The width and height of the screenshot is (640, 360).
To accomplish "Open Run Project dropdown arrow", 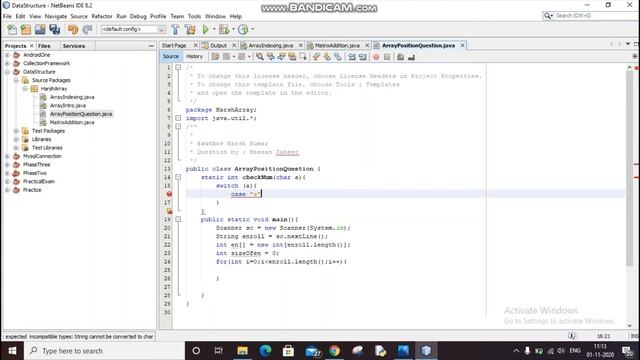I will click(x=214, y=29).
